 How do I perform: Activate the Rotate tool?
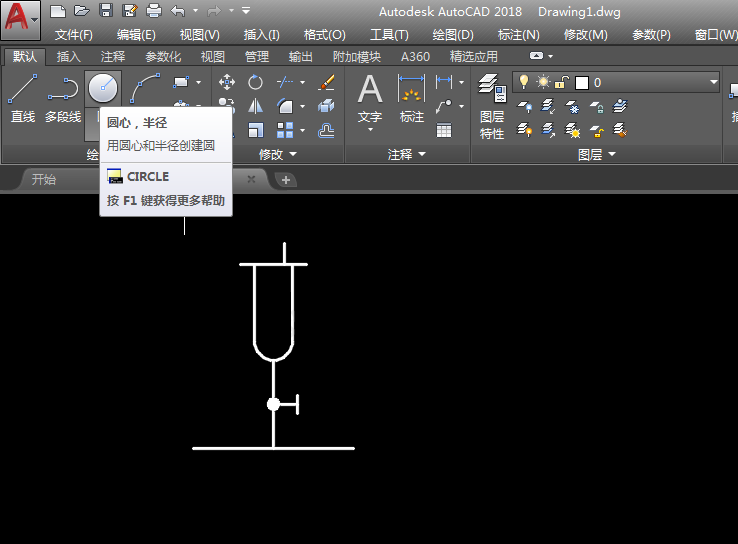[x=256, y=82]
